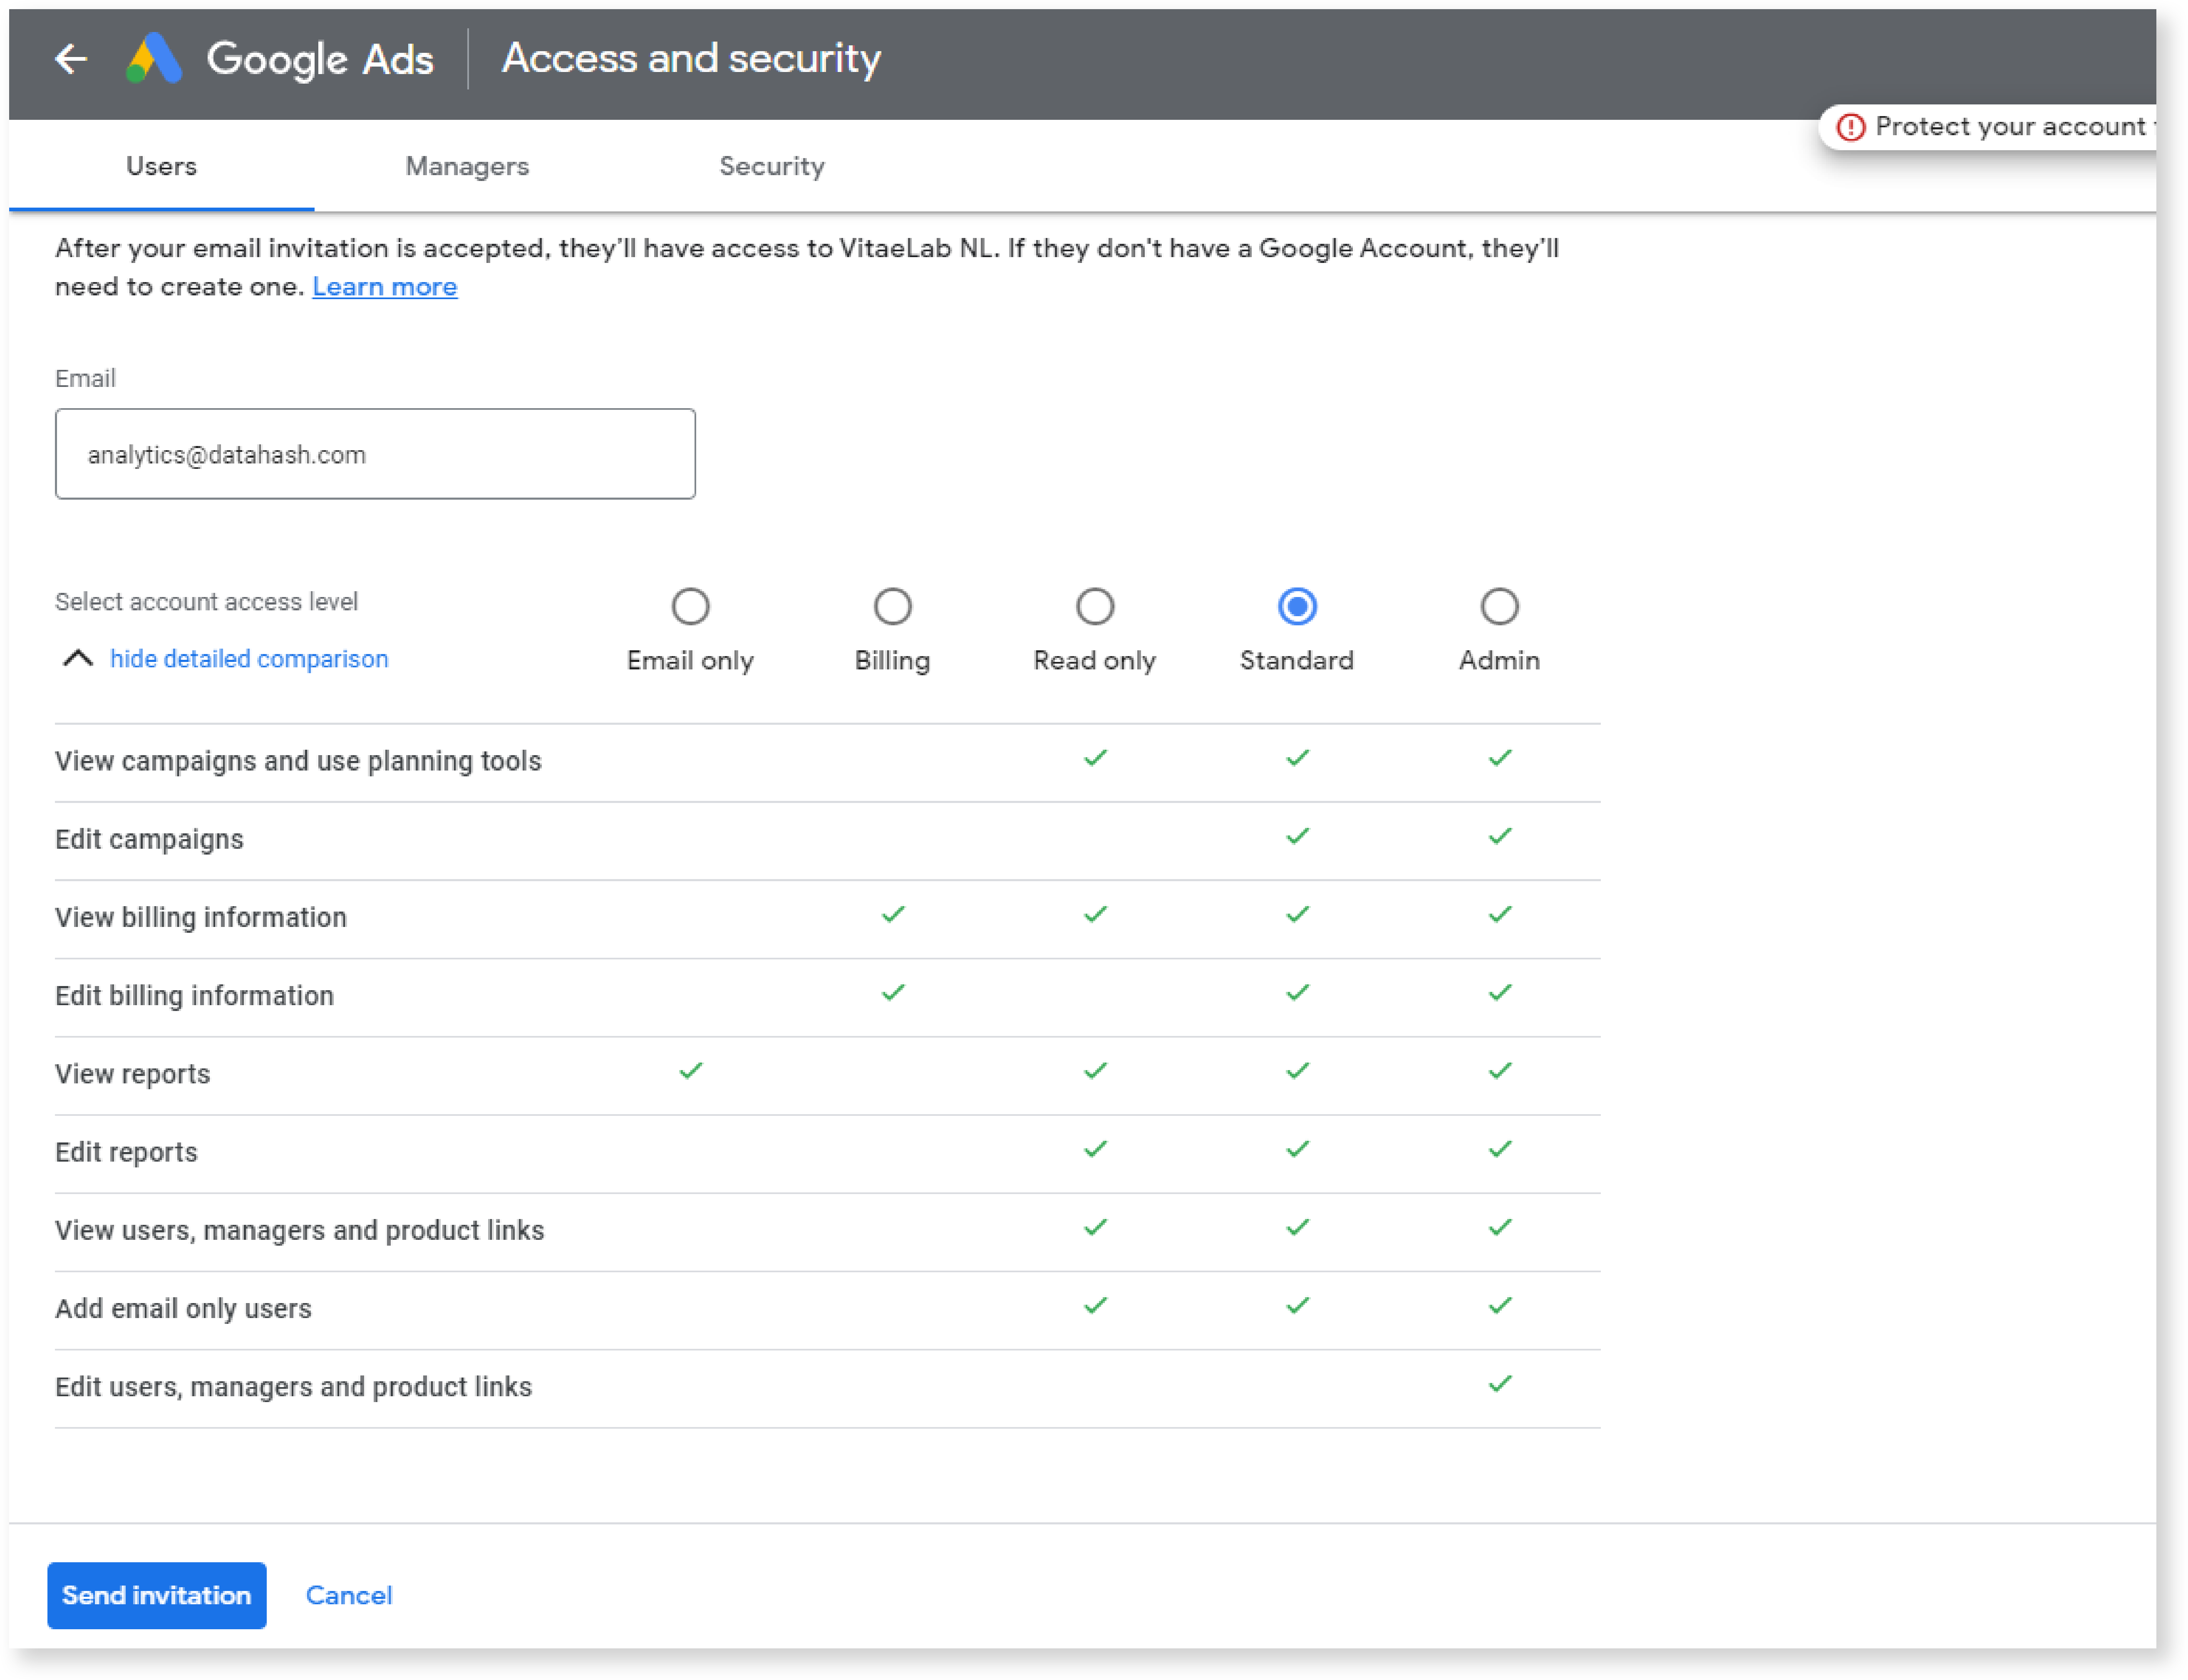Click the 'Edit billing information' row label
This screenshot has height=1680, width=2188.
tap(194, 995)
